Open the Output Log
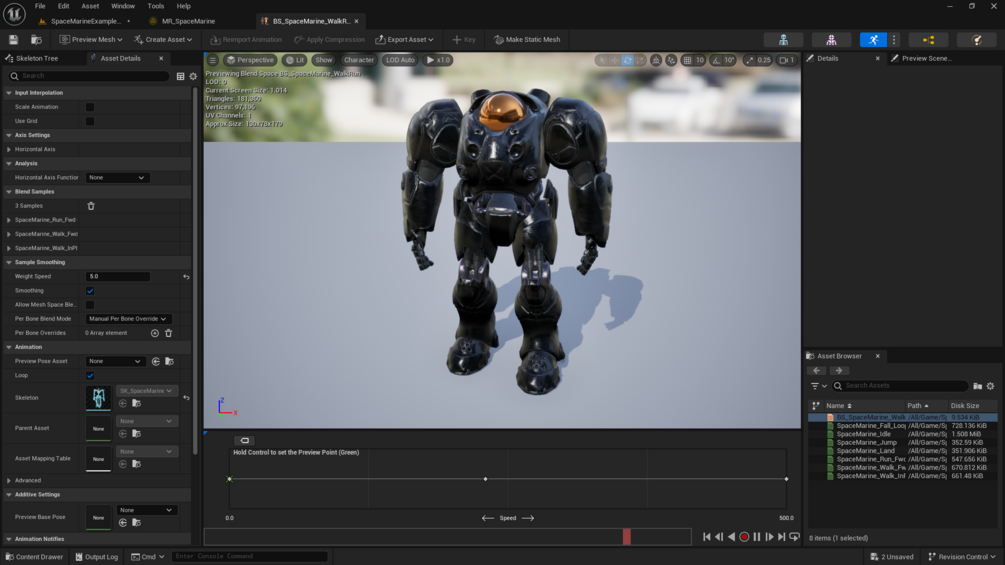This screenshot has width=1005, height=565. pyautogui.click(x=97, y=557)
